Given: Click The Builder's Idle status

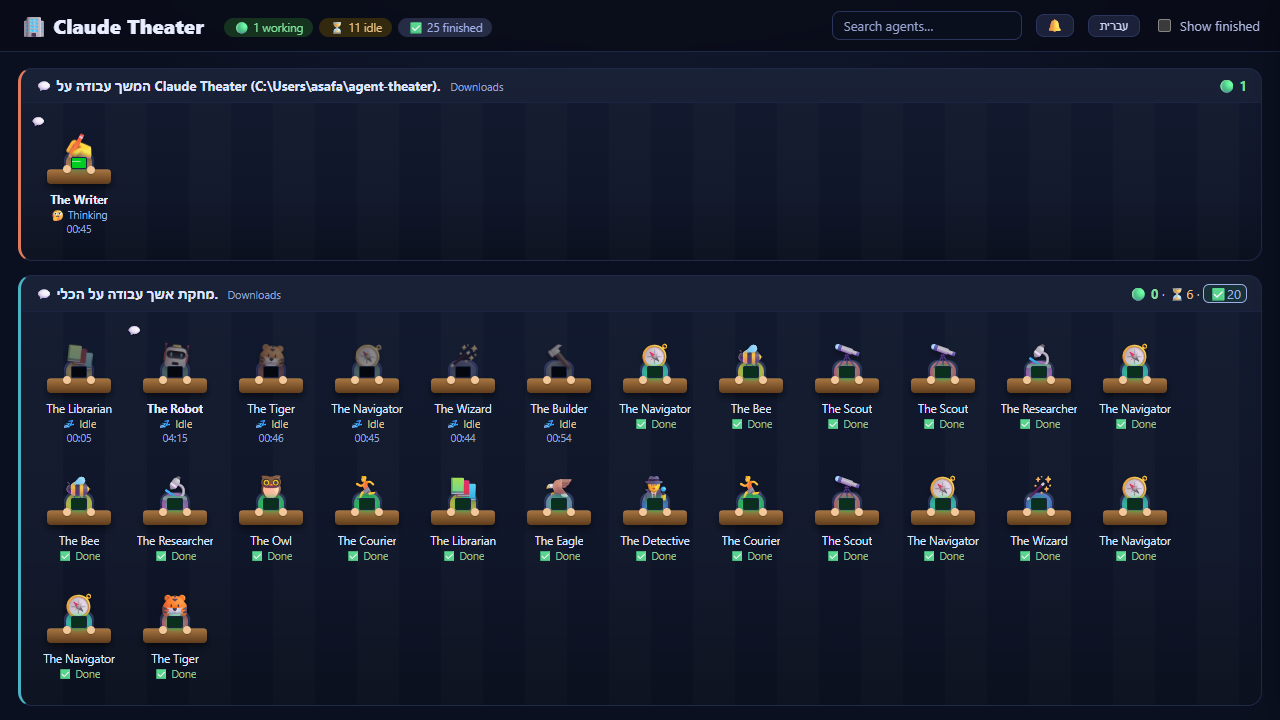Looking at the screenshot, I should [559, 424].
